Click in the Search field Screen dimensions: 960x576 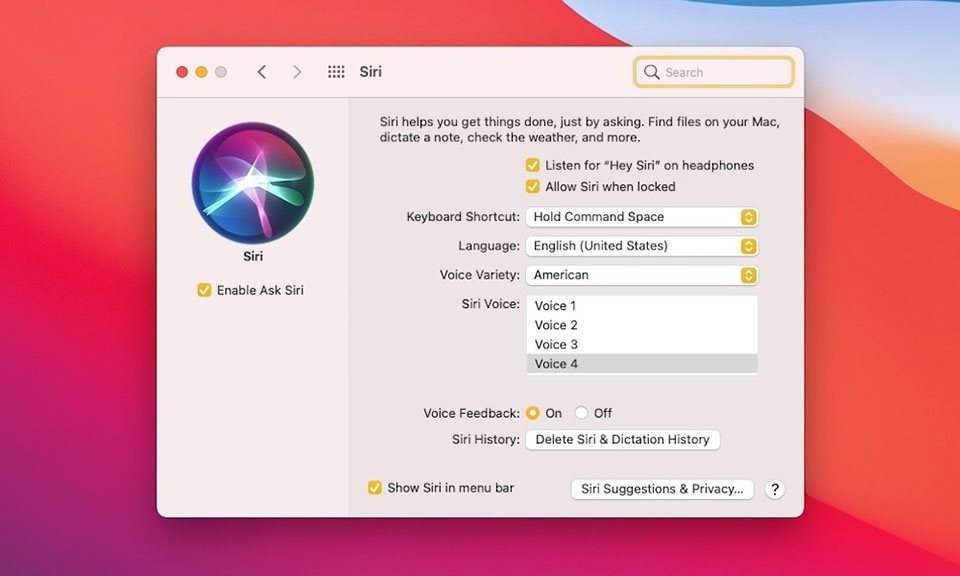714,72
